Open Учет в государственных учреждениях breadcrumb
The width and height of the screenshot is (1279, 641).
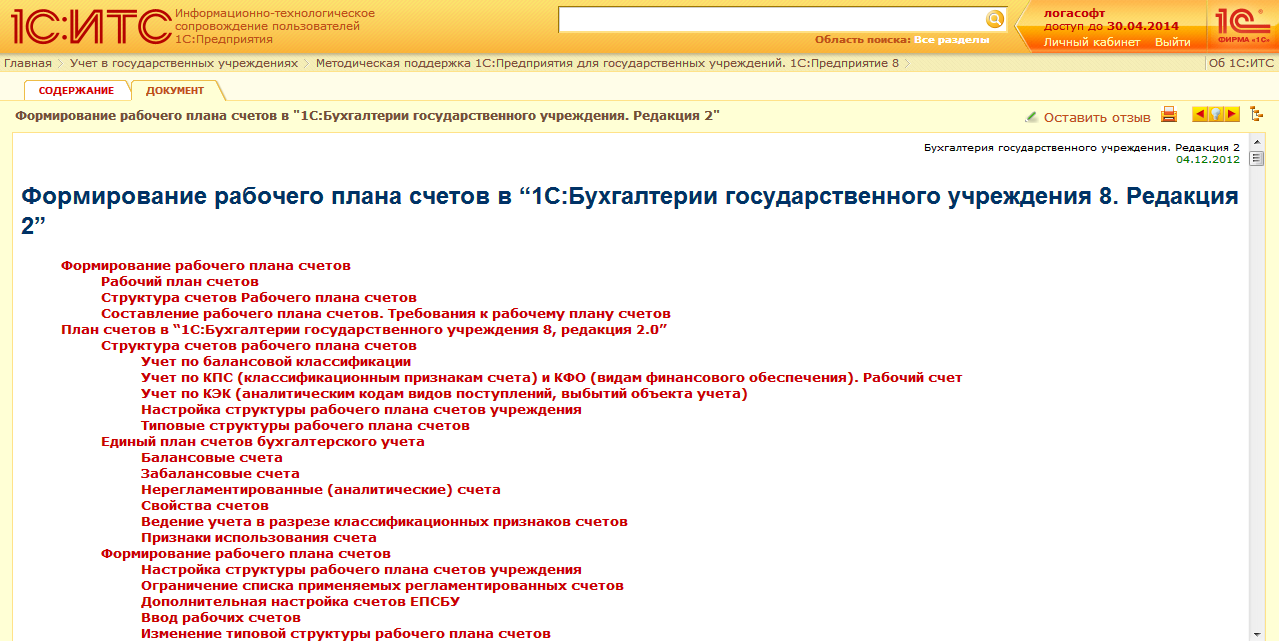point(184,63)
